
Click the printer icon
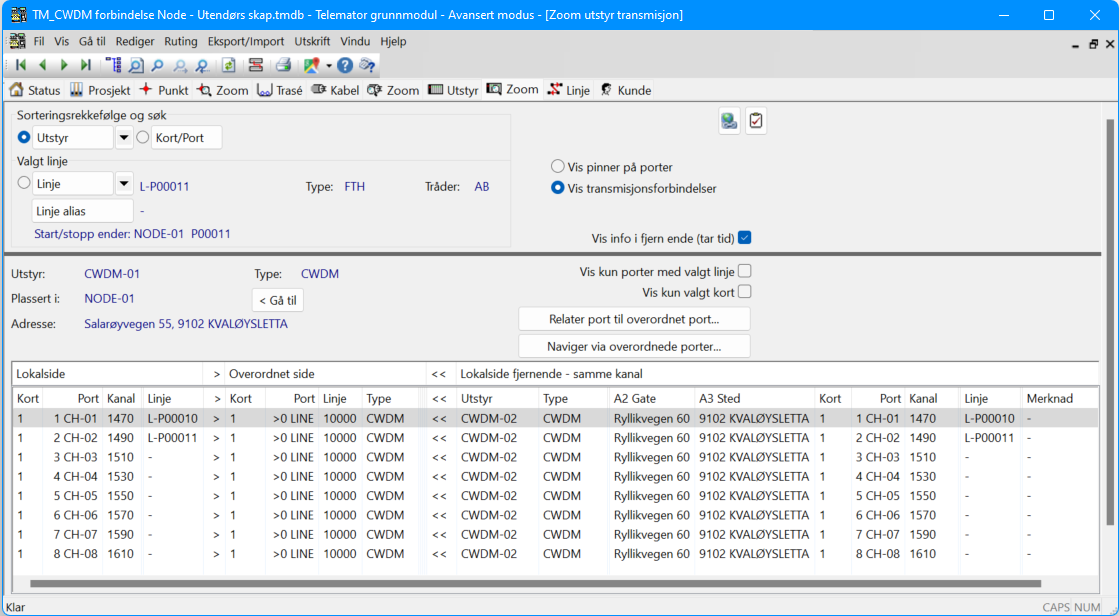(x=284, y=65)
